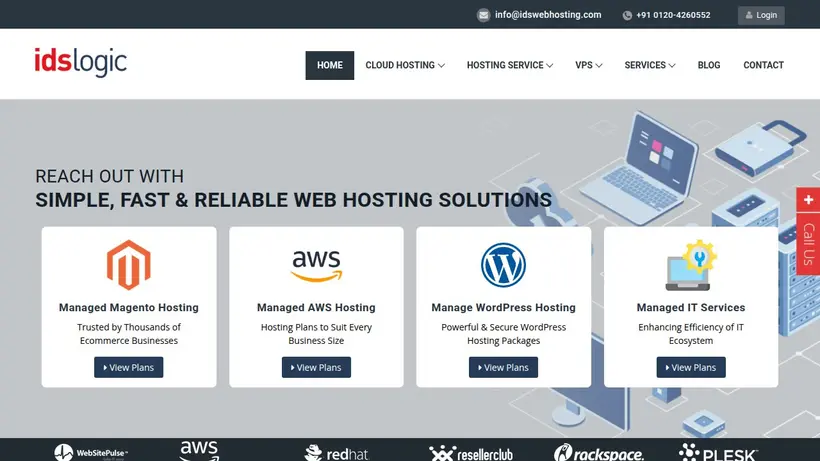This screenshot has width=820, height=461.
Task: Open the Services menu label
Action: 645,65
